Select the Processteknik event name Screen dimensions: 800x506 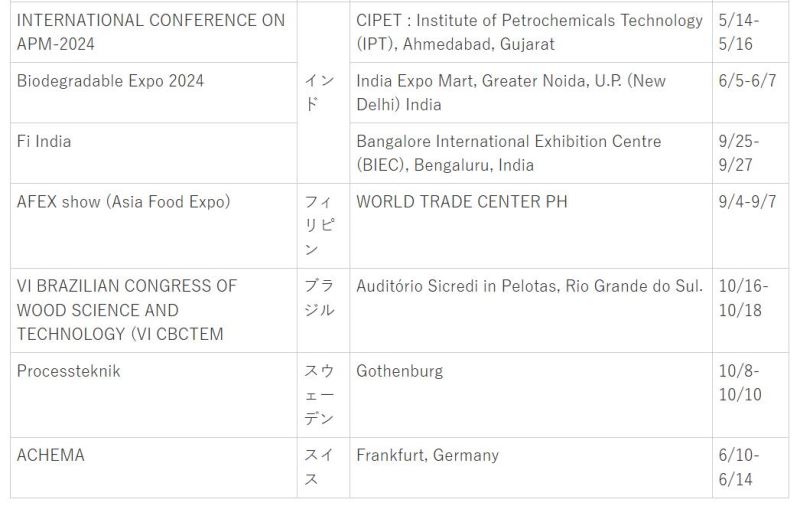pos(69,371)
